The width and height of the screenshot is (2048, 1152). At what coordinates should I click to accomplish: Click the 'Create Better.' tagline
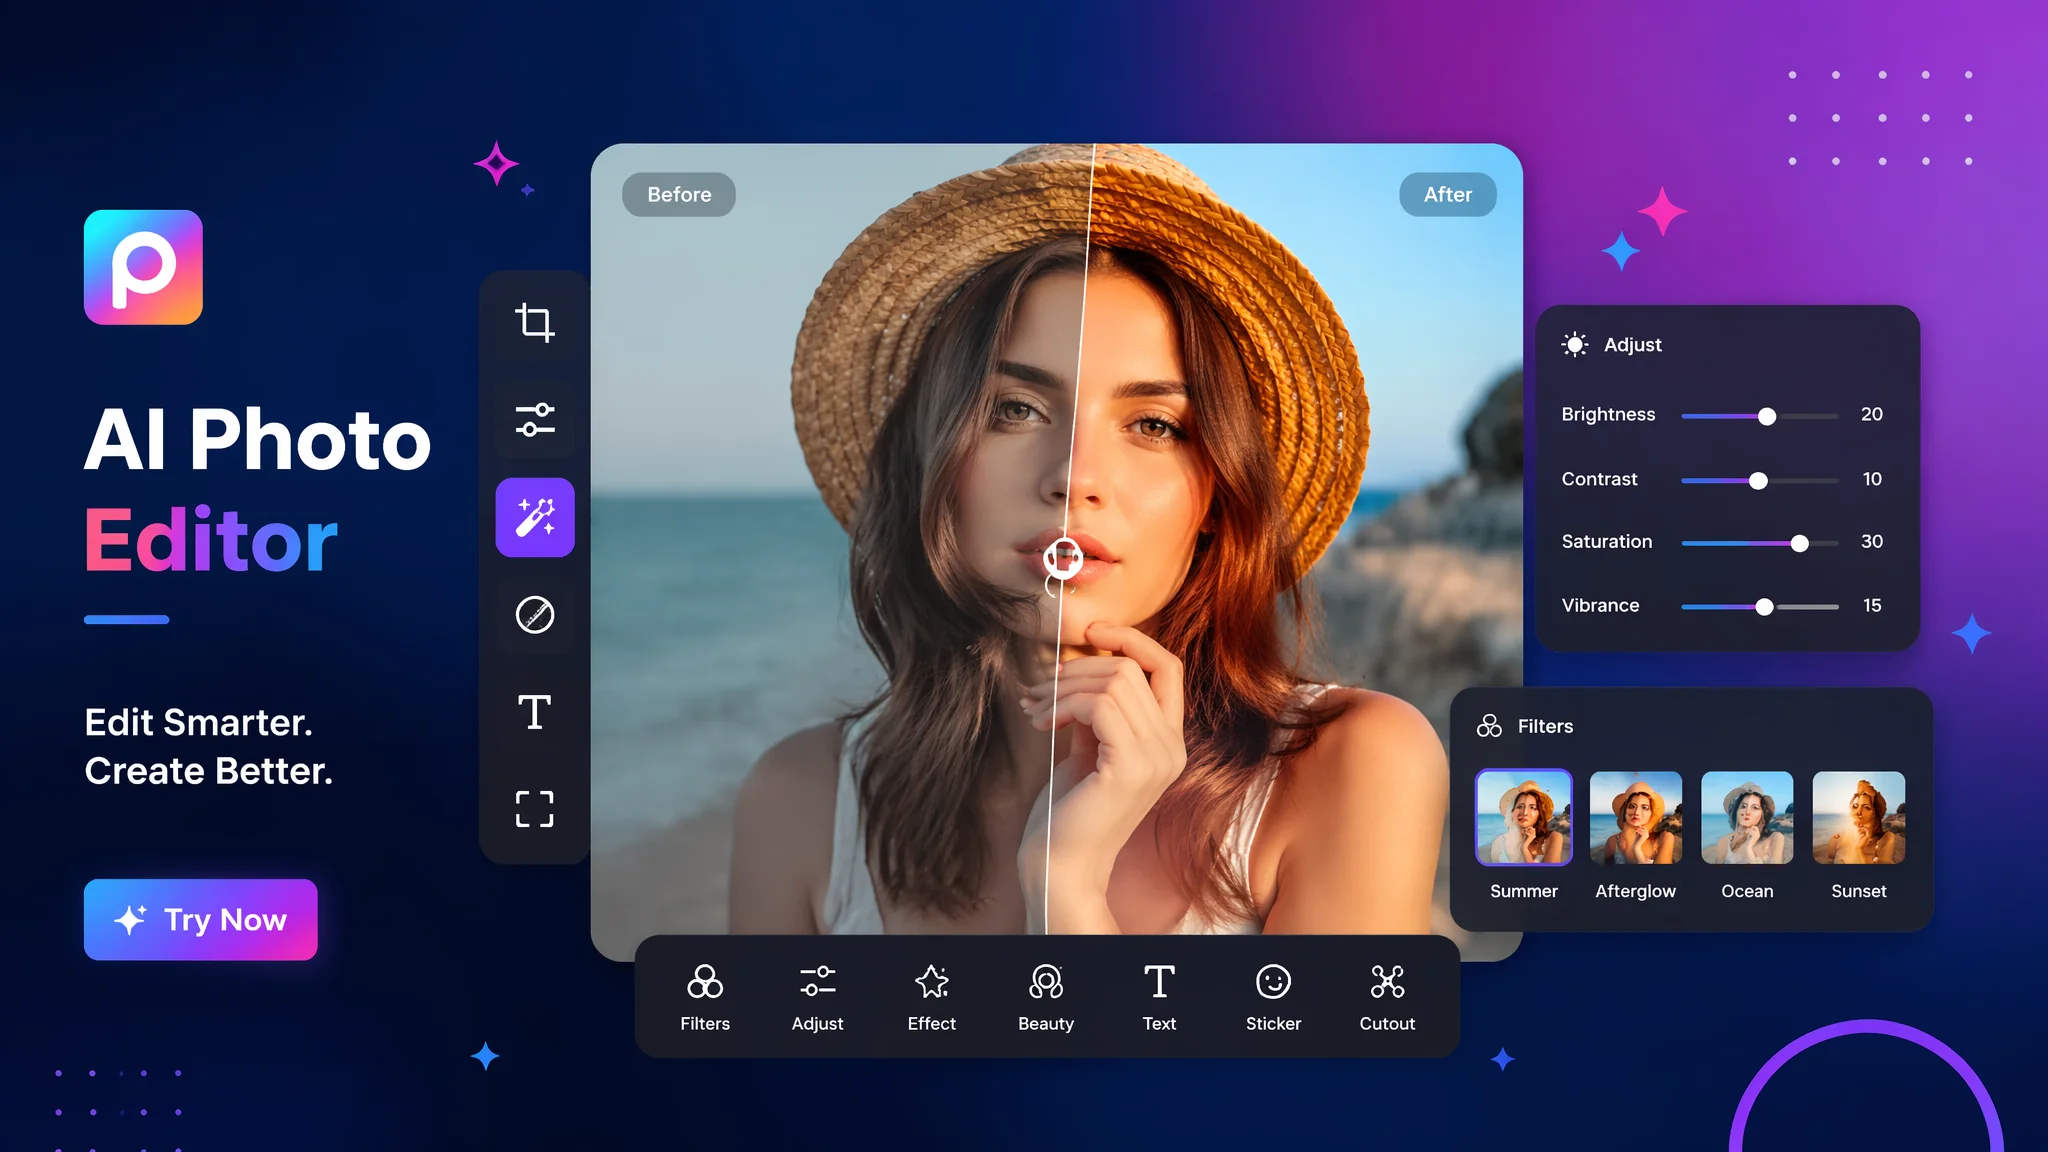[x=208, y=771]
